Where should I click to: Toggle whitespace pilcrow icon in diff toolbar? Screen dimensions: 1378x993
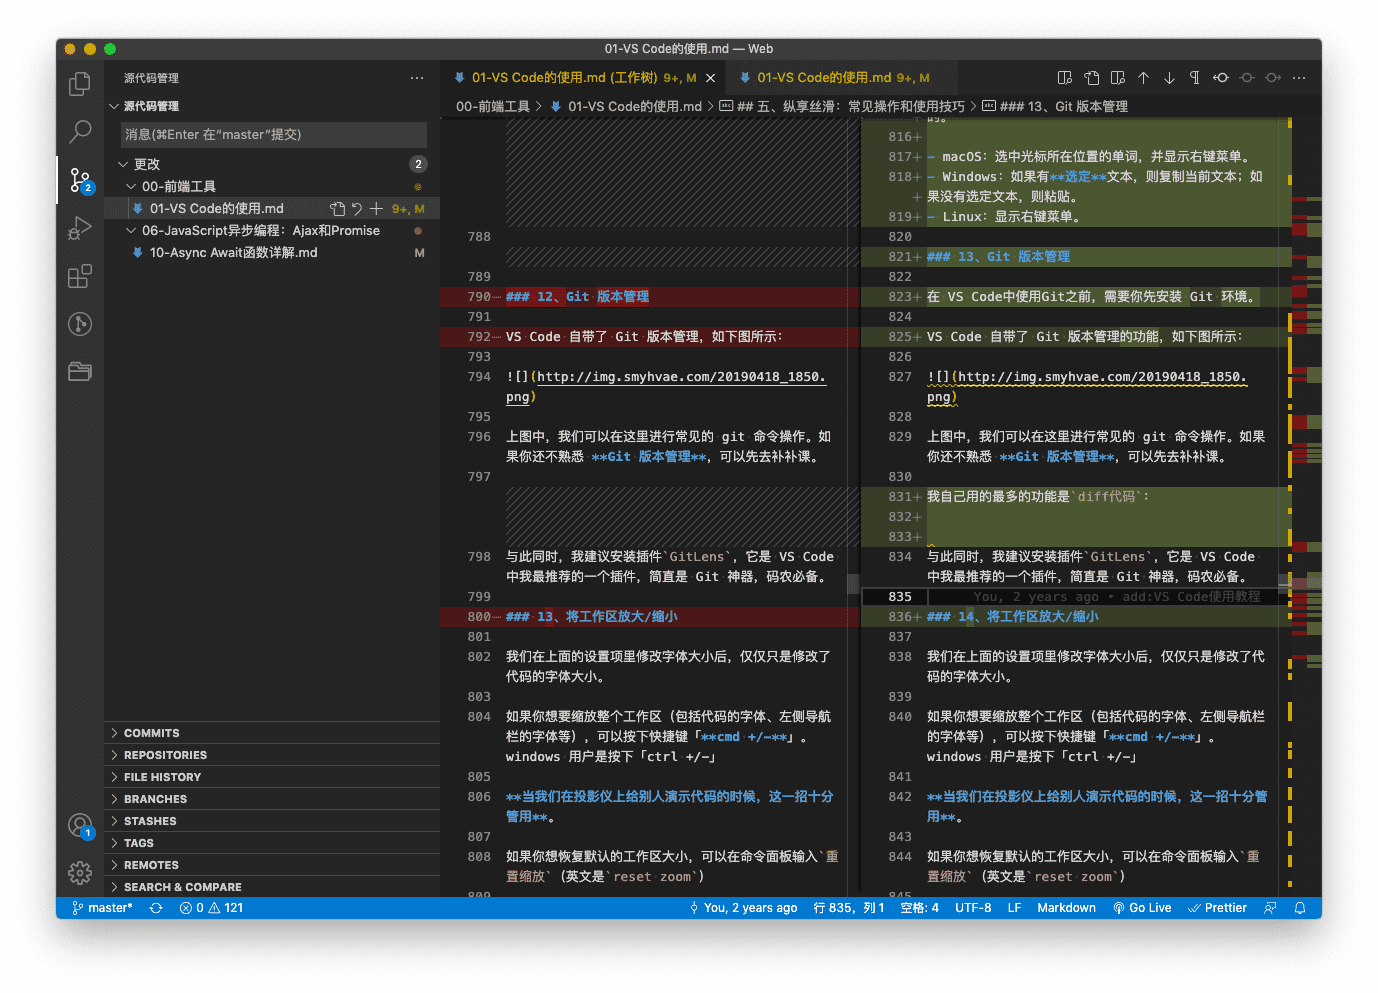click(x=1195, y=78)
